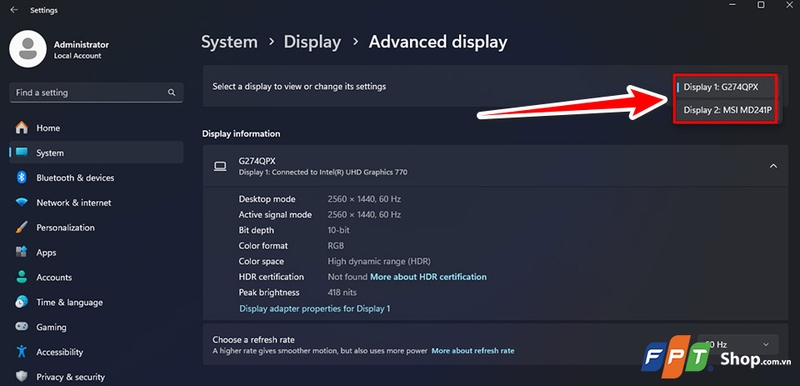The width and height of the screenshot is (800, 386).
Task: Open Time & language settings
Action: (96, 302)
